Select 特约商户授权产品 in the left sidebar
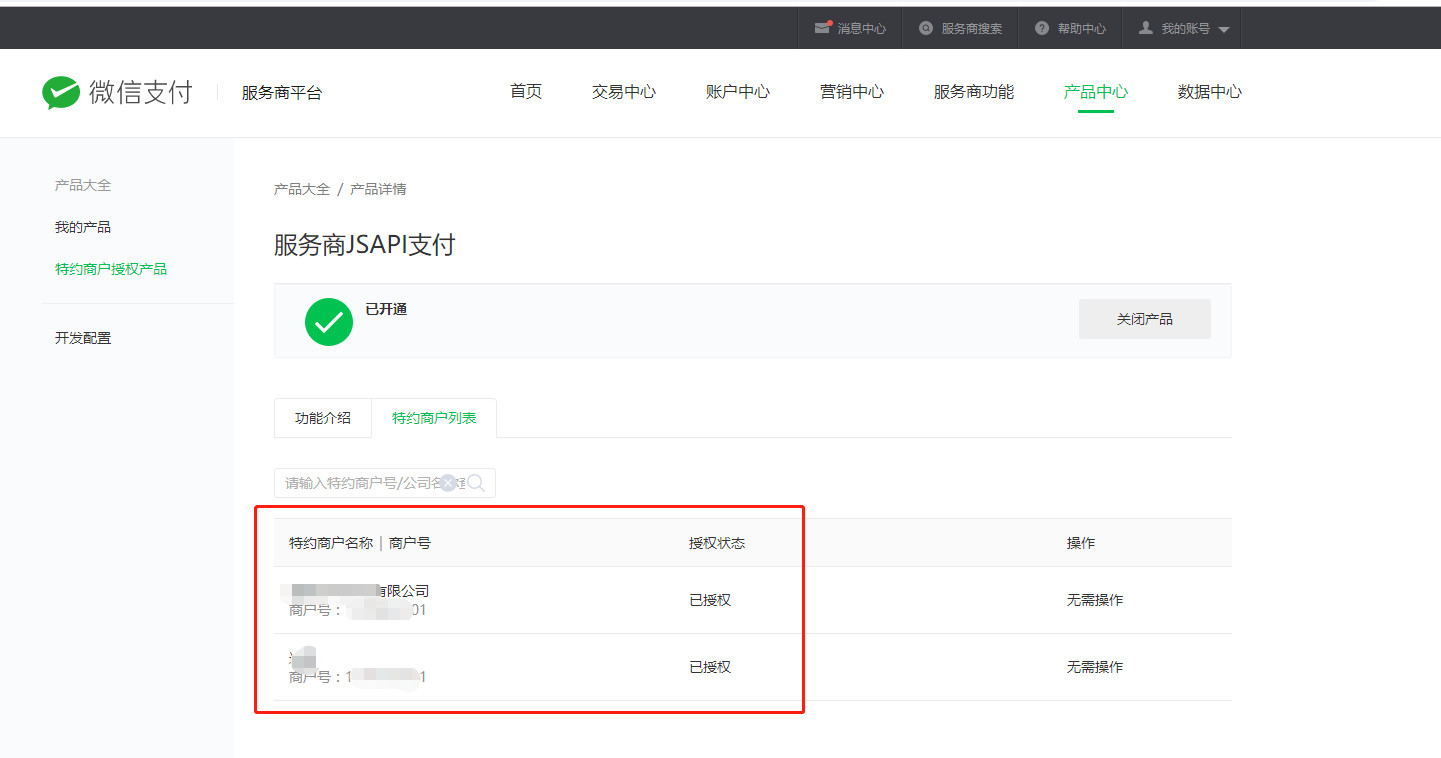 111,269
